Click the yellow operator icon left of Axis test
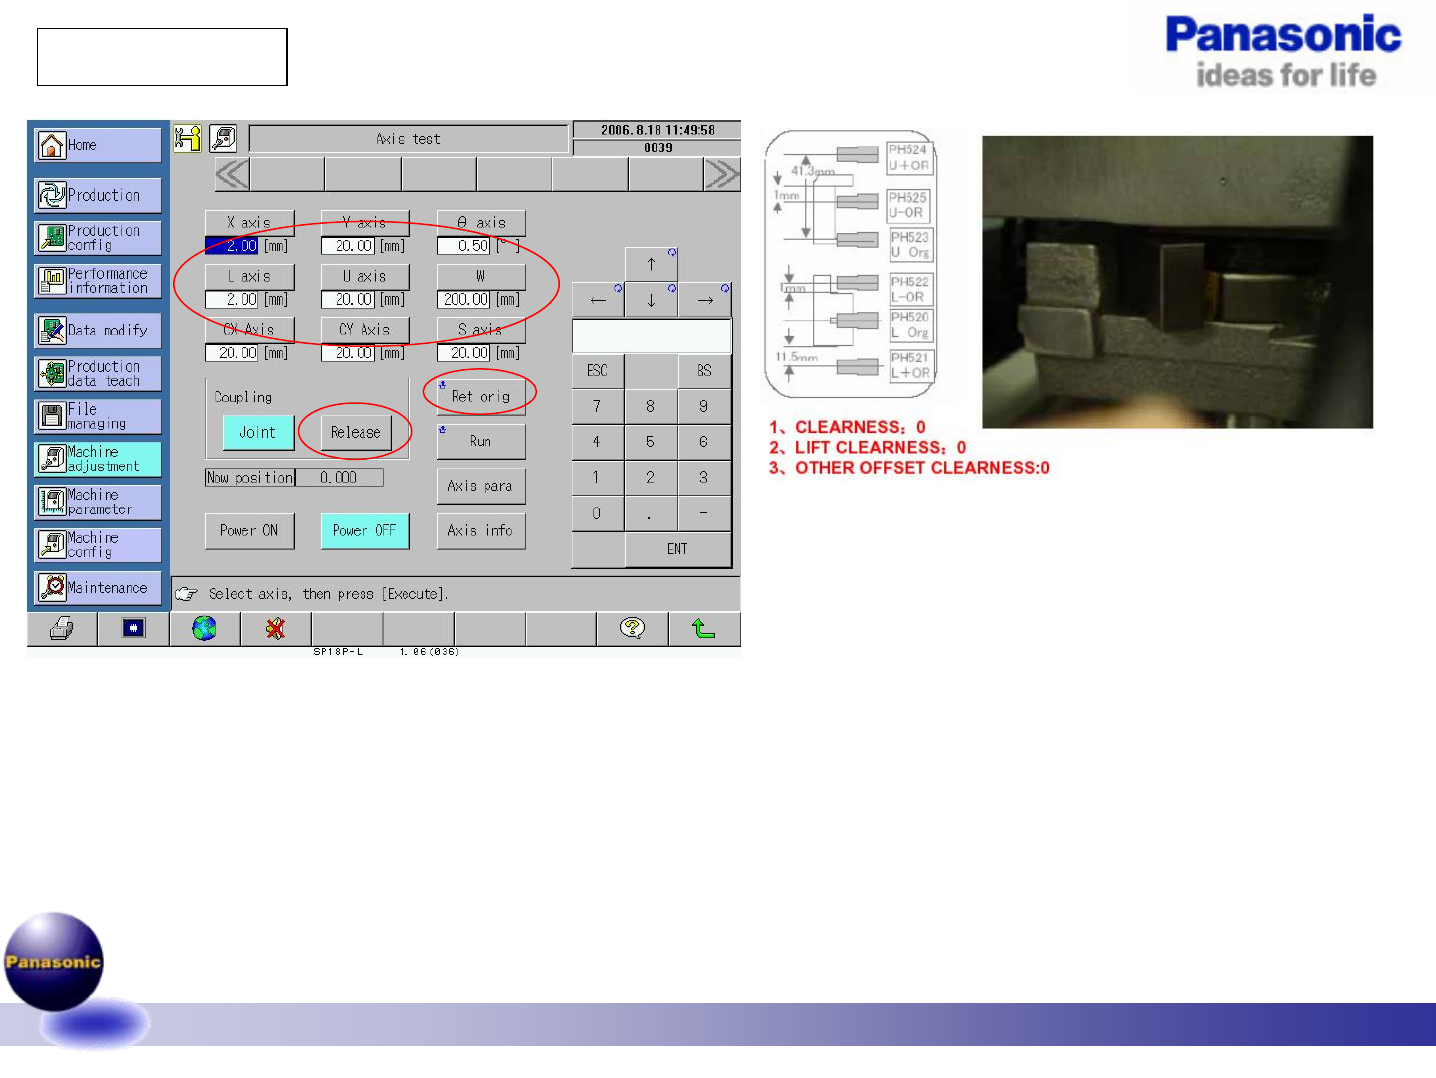Image resolution: width=1436 pixels, height=1078 pixels. 187,138
